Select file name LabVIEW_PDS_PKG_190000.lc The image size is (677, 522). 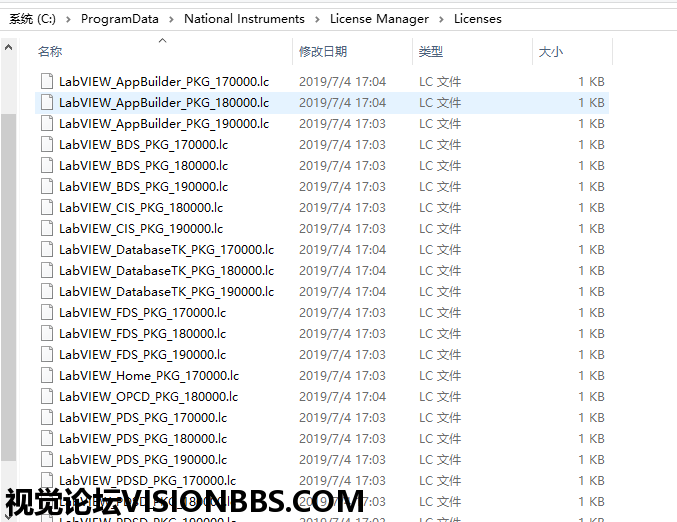pyautogui.click(x=143, y=460)
